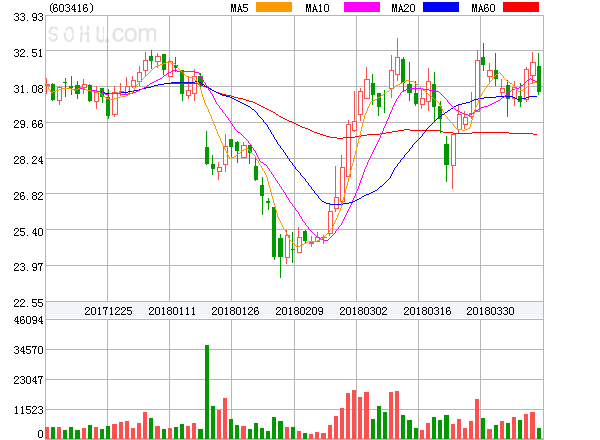Click the 29.66 price axis label
This screenshot has width=600, height=440.
28,124
